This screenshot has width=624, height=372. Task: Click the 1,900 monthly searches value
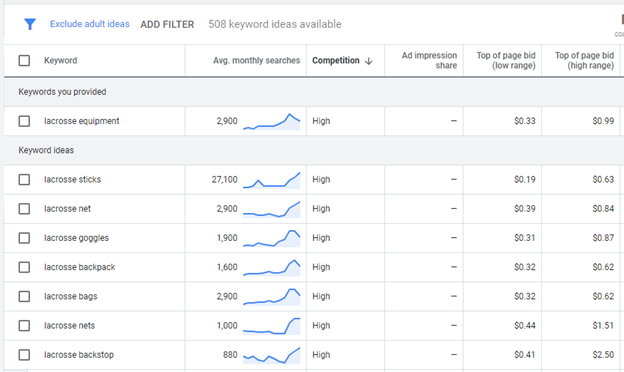227,238
